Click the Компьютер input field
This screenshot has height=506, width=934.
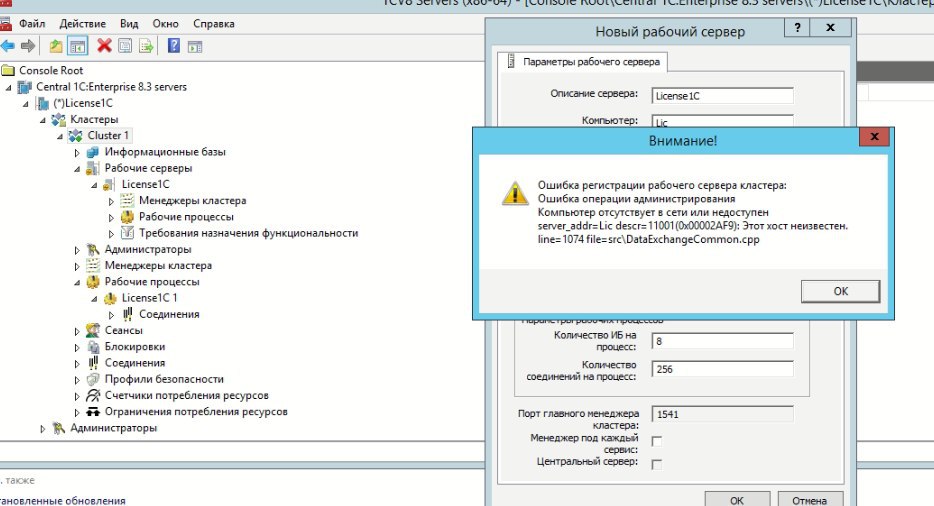(x=723, y=120)
